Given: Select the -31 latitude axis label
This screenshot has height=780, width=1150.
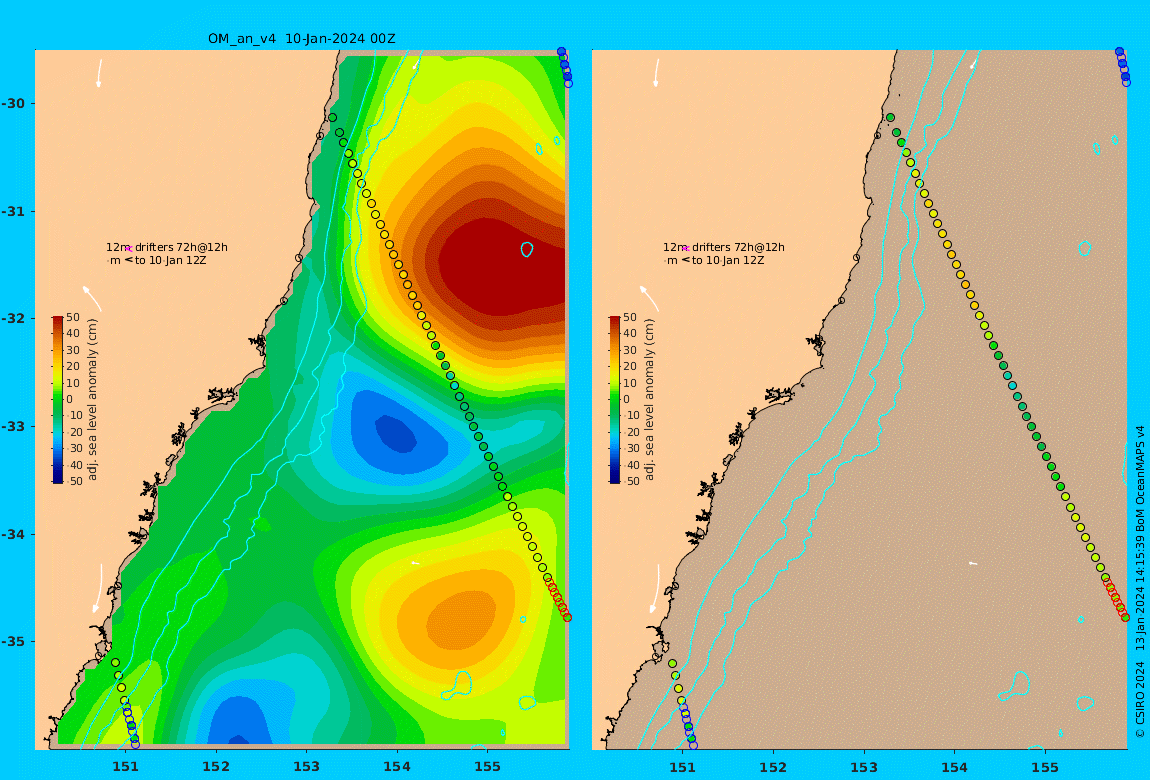Looking at the screenshot, I should (x=12, y=211).
